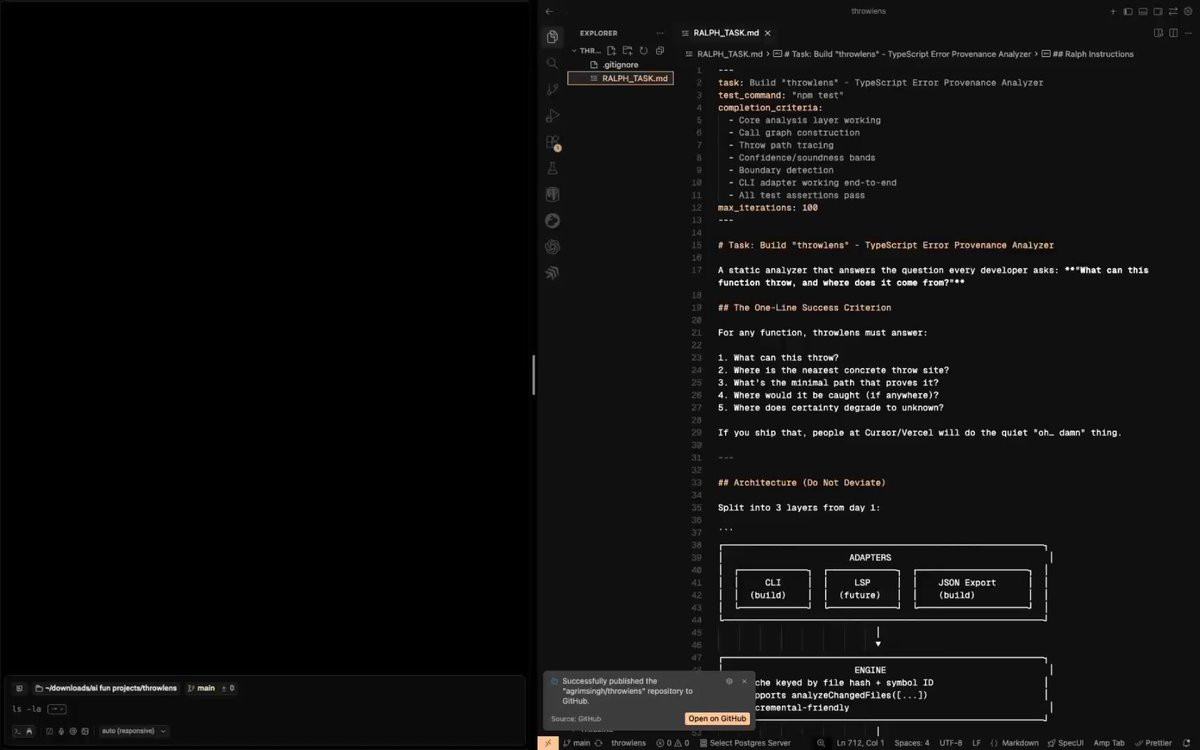Open the notification gear settings

[x=729, y=681]
